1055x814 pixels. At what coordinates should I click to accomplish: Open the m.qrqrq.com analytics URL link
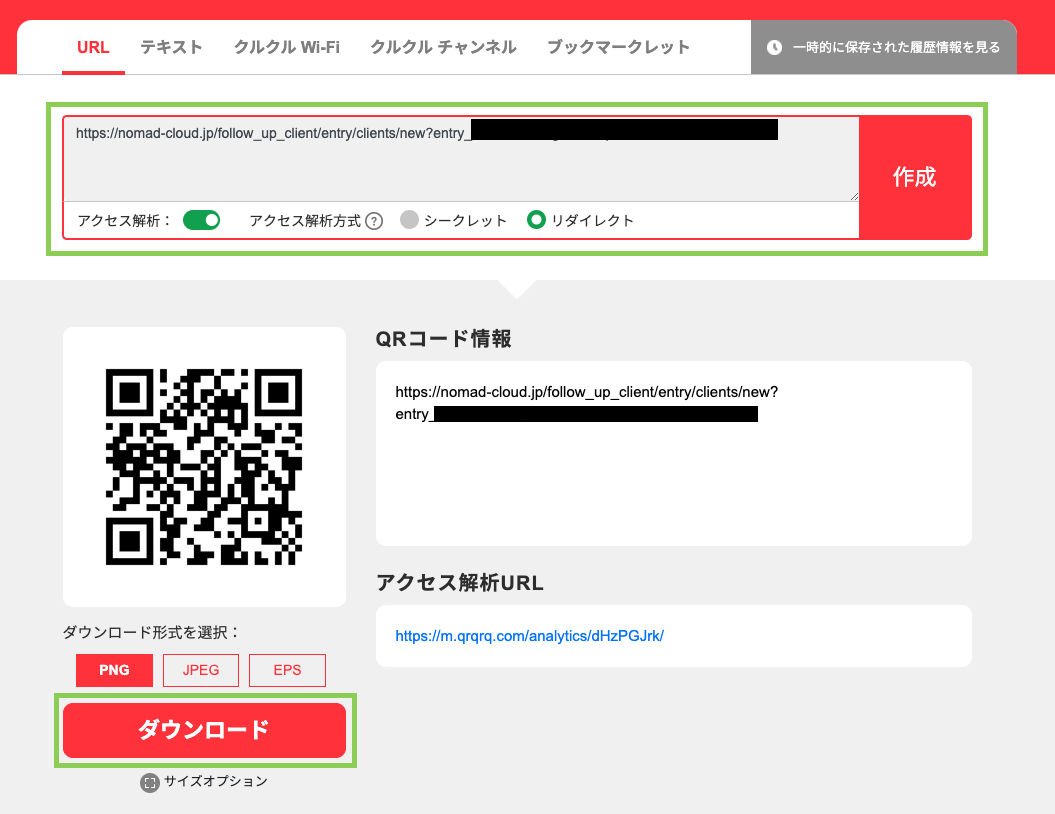pyautogui.click(x=530, y=636)
